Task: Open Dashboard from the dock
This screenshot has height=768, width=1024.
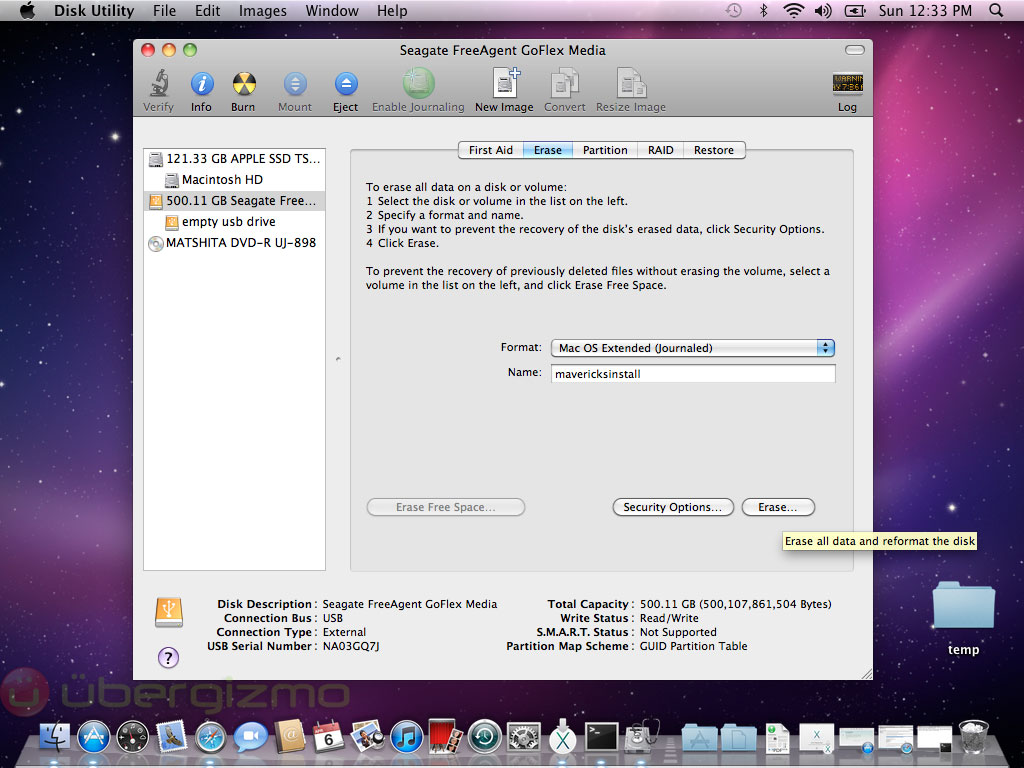Action: (x=133, y=737)
